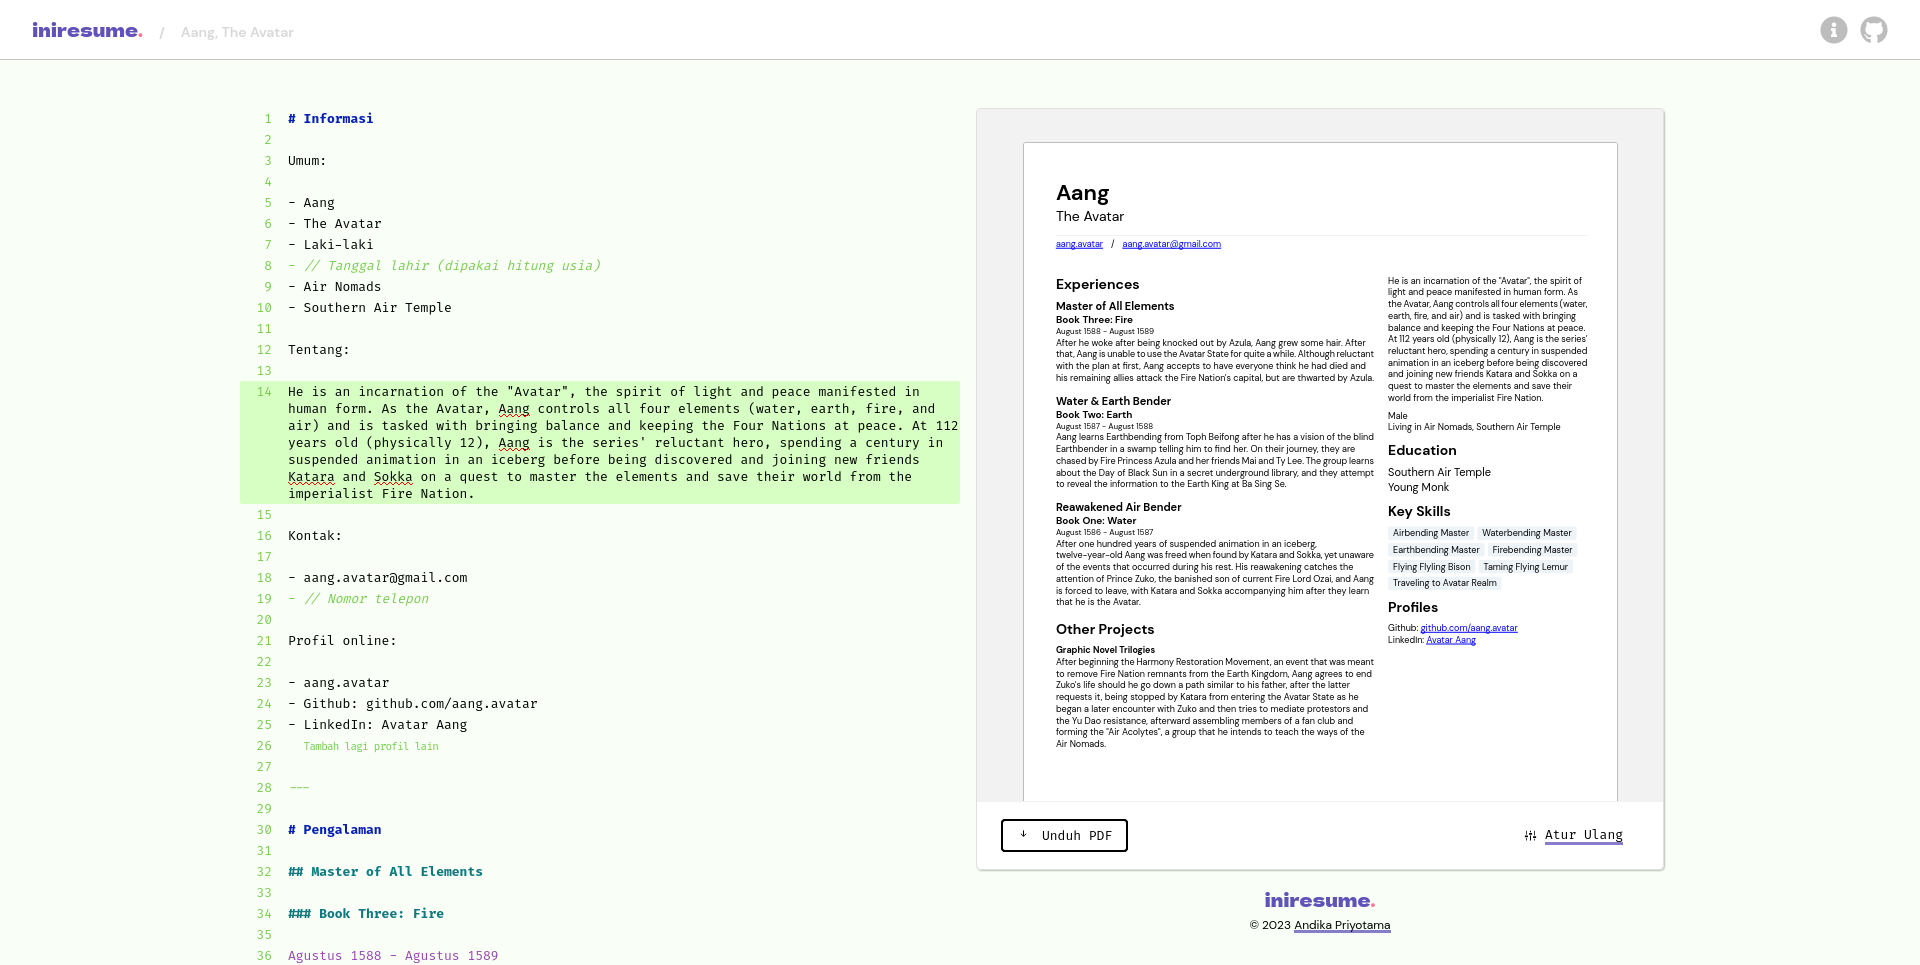The height and width of the screenshot is (965, 1920).
Task: Click the 'LinkedIn: Avatar Aang' editor line
Action: click(377, 725)
